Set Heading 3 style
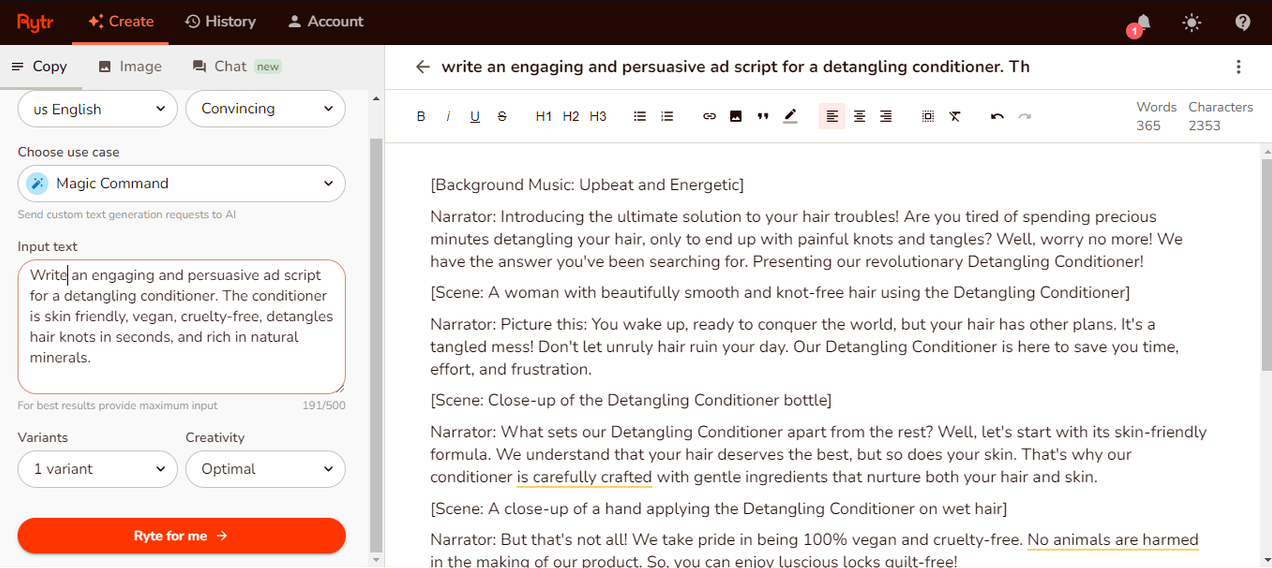The image size is (1272, 568). pos(598,116)
